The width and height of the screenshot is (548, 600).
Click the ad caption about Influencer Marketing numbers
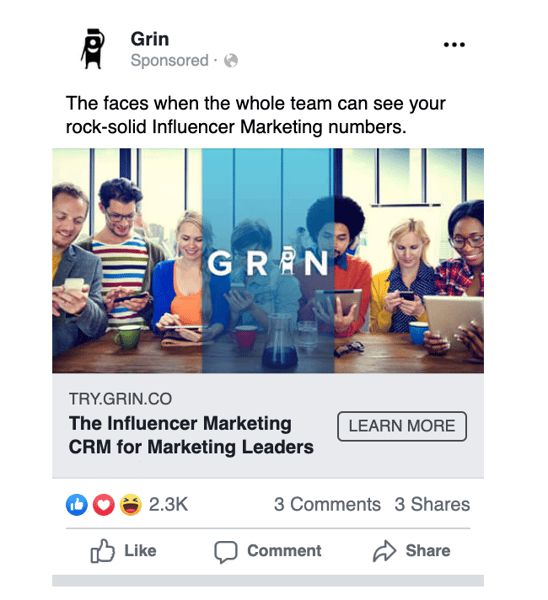tap(256, 115)
